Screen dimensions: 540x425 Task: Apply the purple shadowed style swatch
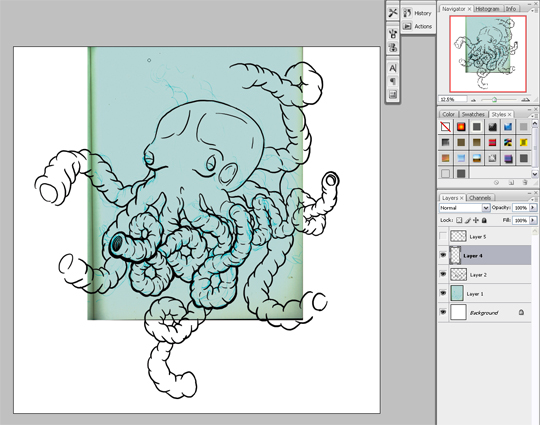tap(508, 158)
